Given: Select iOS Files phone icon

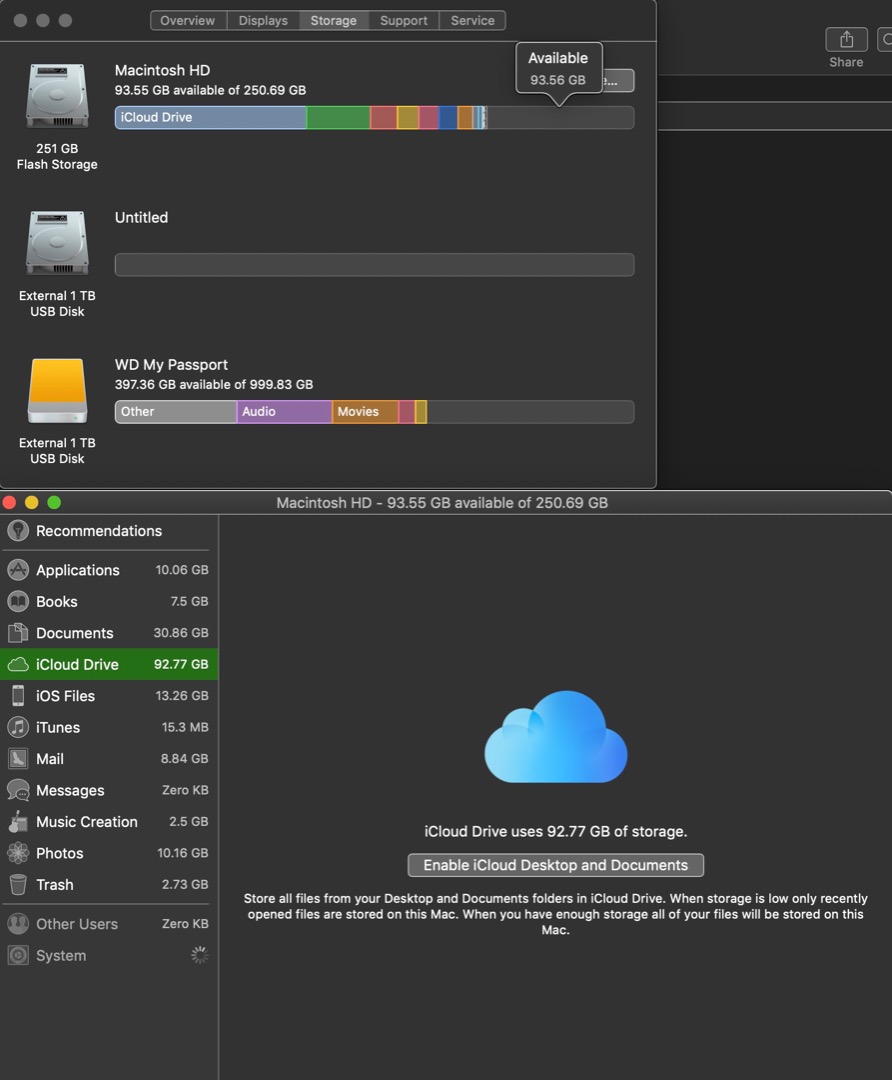Looking at the screenshot, I should click(18, 696).
